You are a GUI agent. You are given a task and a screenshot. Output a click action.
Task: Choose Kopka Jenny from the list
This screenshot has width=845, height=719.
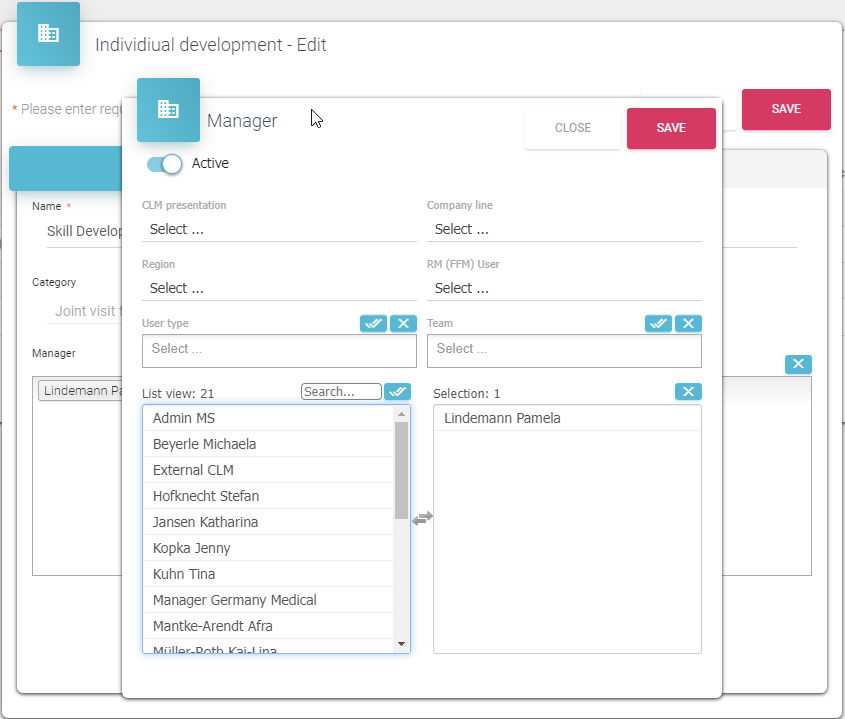pos(192,548)
